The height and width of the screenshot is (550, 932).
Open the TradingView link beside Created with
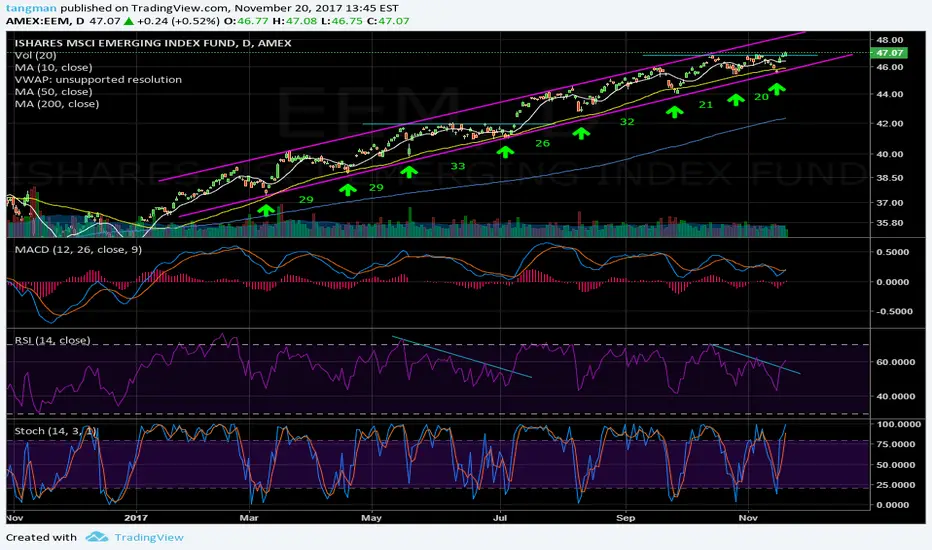(149, 538)
